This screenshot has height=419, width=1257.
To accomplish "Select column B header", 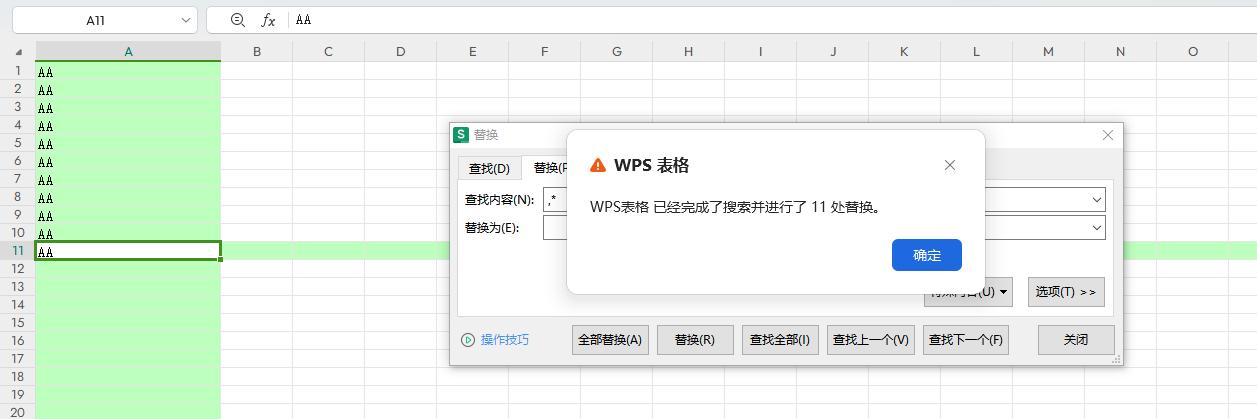I will [257, 52].
